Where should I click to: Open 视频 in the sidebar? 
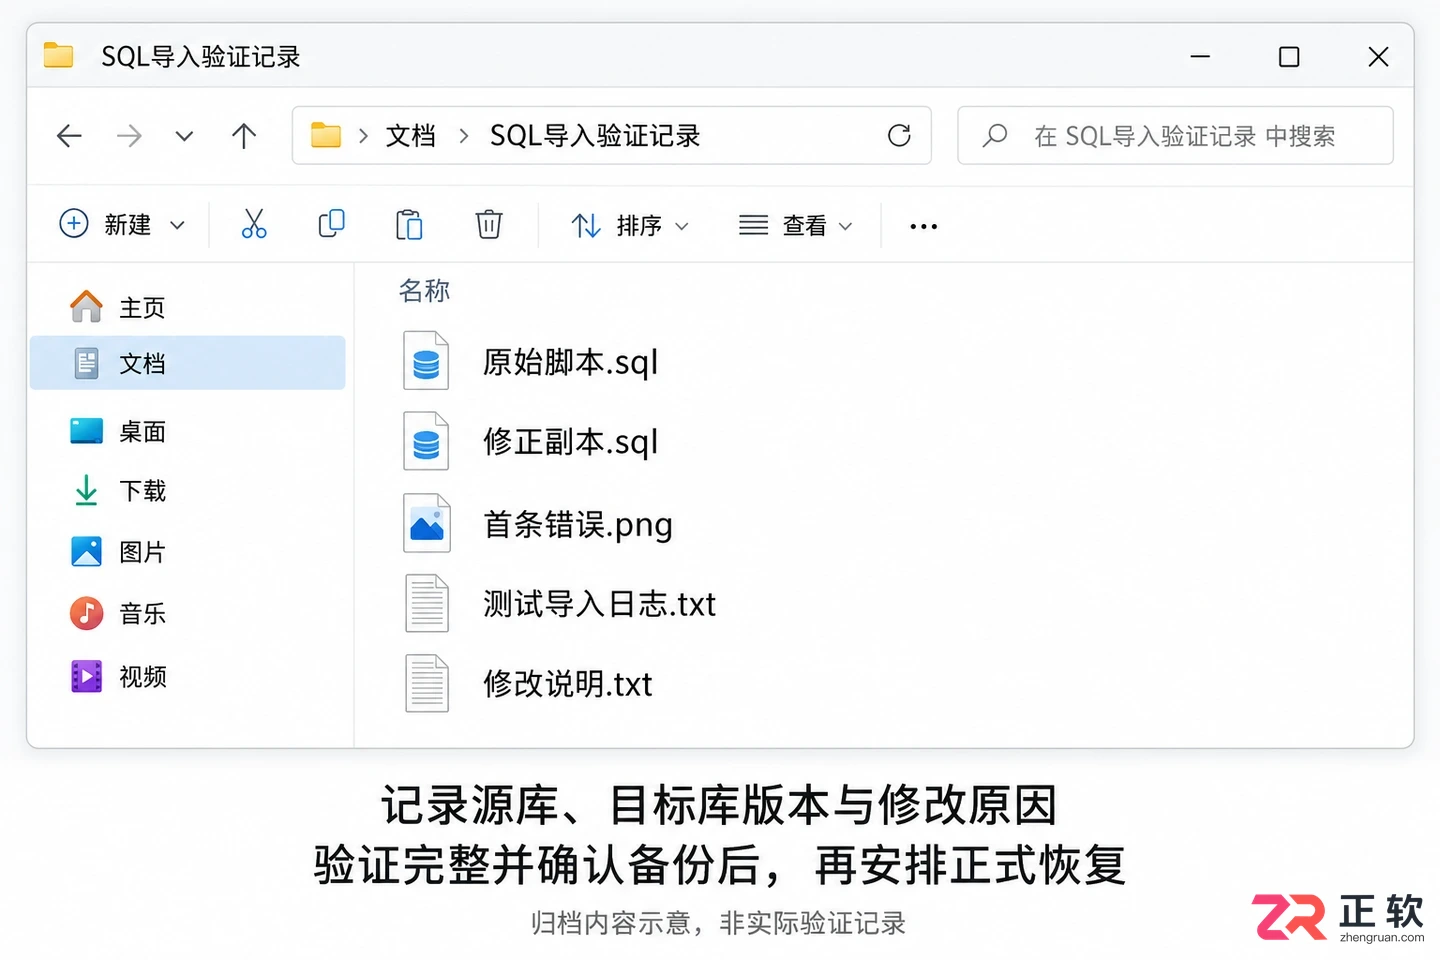pyautogui.click(x=188, y=677)
